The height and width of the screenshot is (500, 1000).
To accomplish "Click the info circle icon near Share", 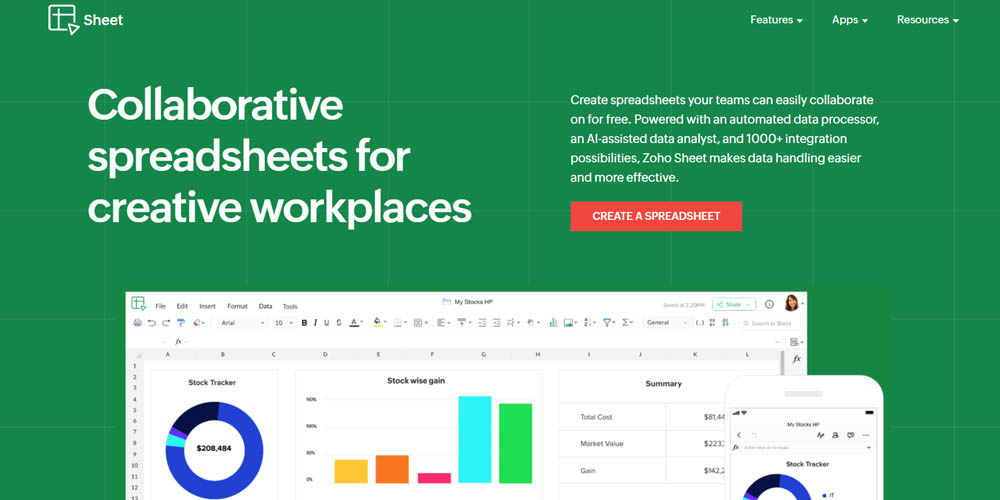I will [769, 304].
